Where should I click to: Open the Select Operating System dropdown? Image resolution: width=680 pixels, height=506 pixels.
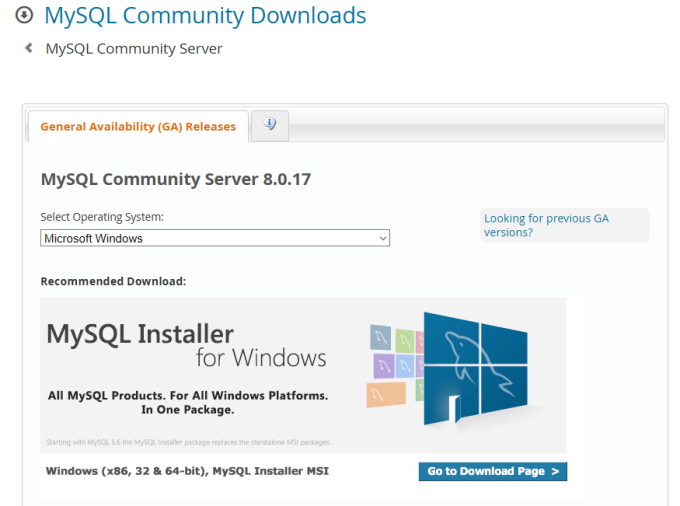coord(215,238)
